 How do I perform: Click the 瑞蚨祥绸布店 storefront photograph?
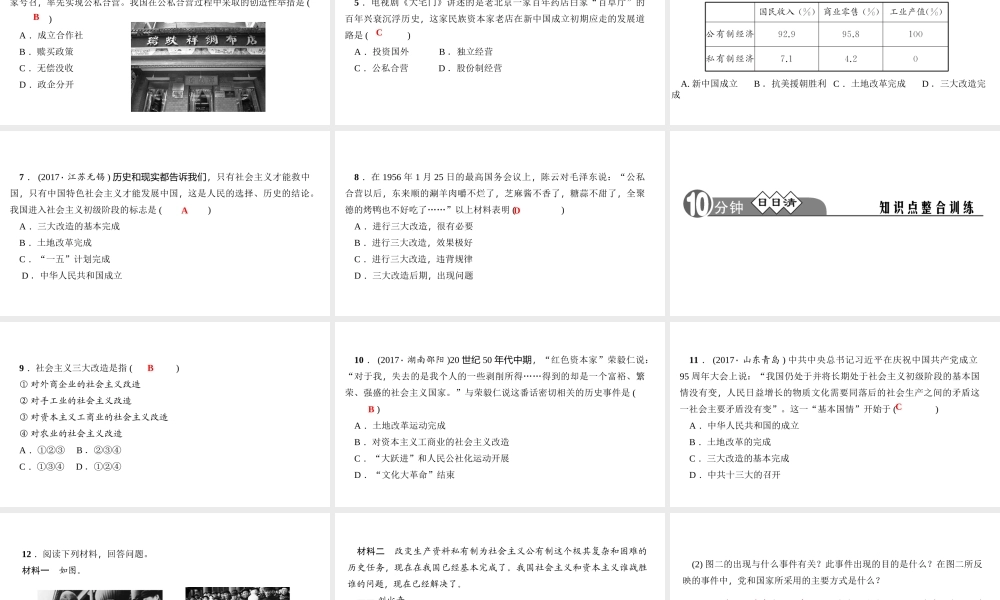(198, 67)
